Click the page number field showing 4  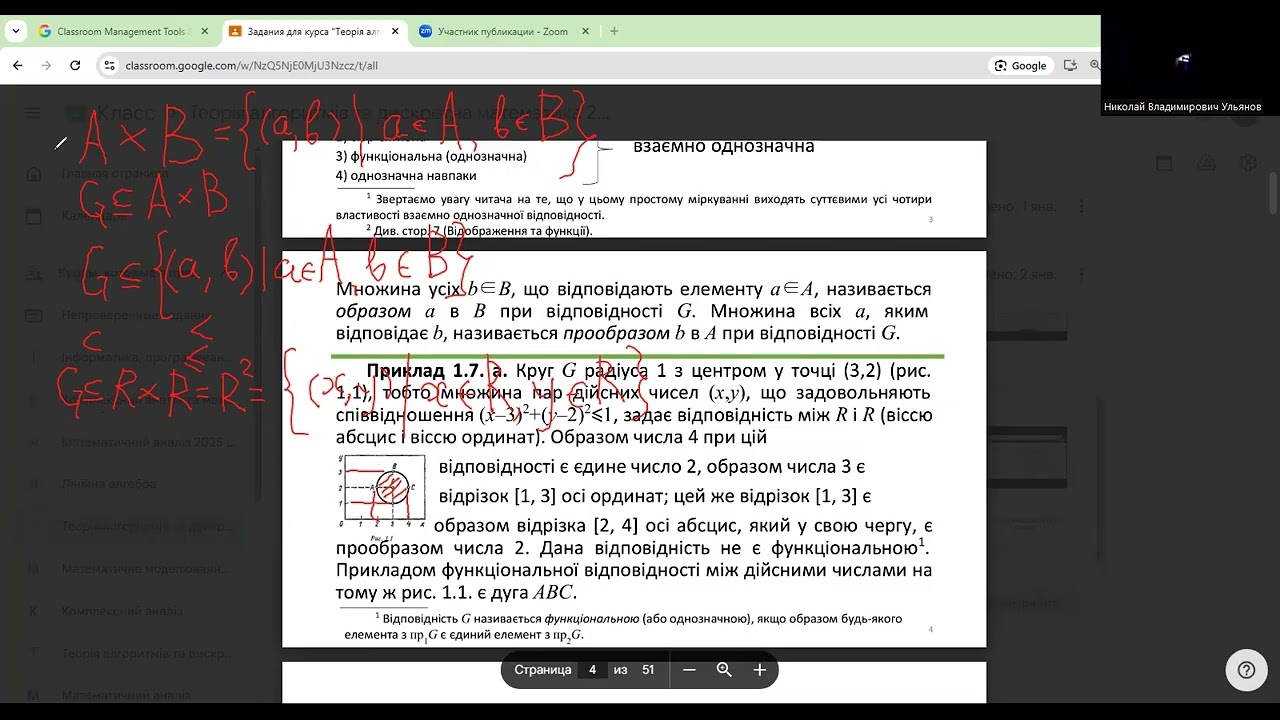pyautogui.click(x=592, y=670)
